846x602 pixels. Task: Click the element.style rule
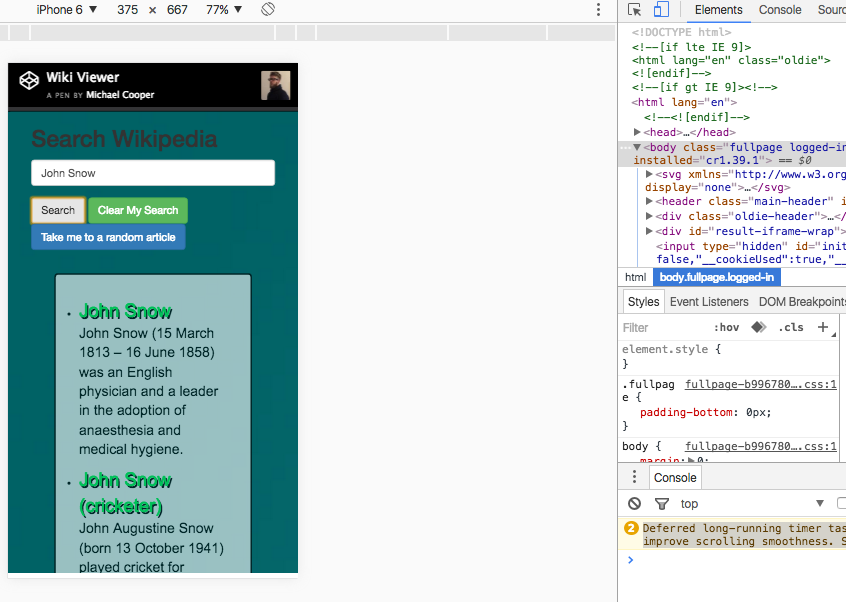click(x=671, y=349)
